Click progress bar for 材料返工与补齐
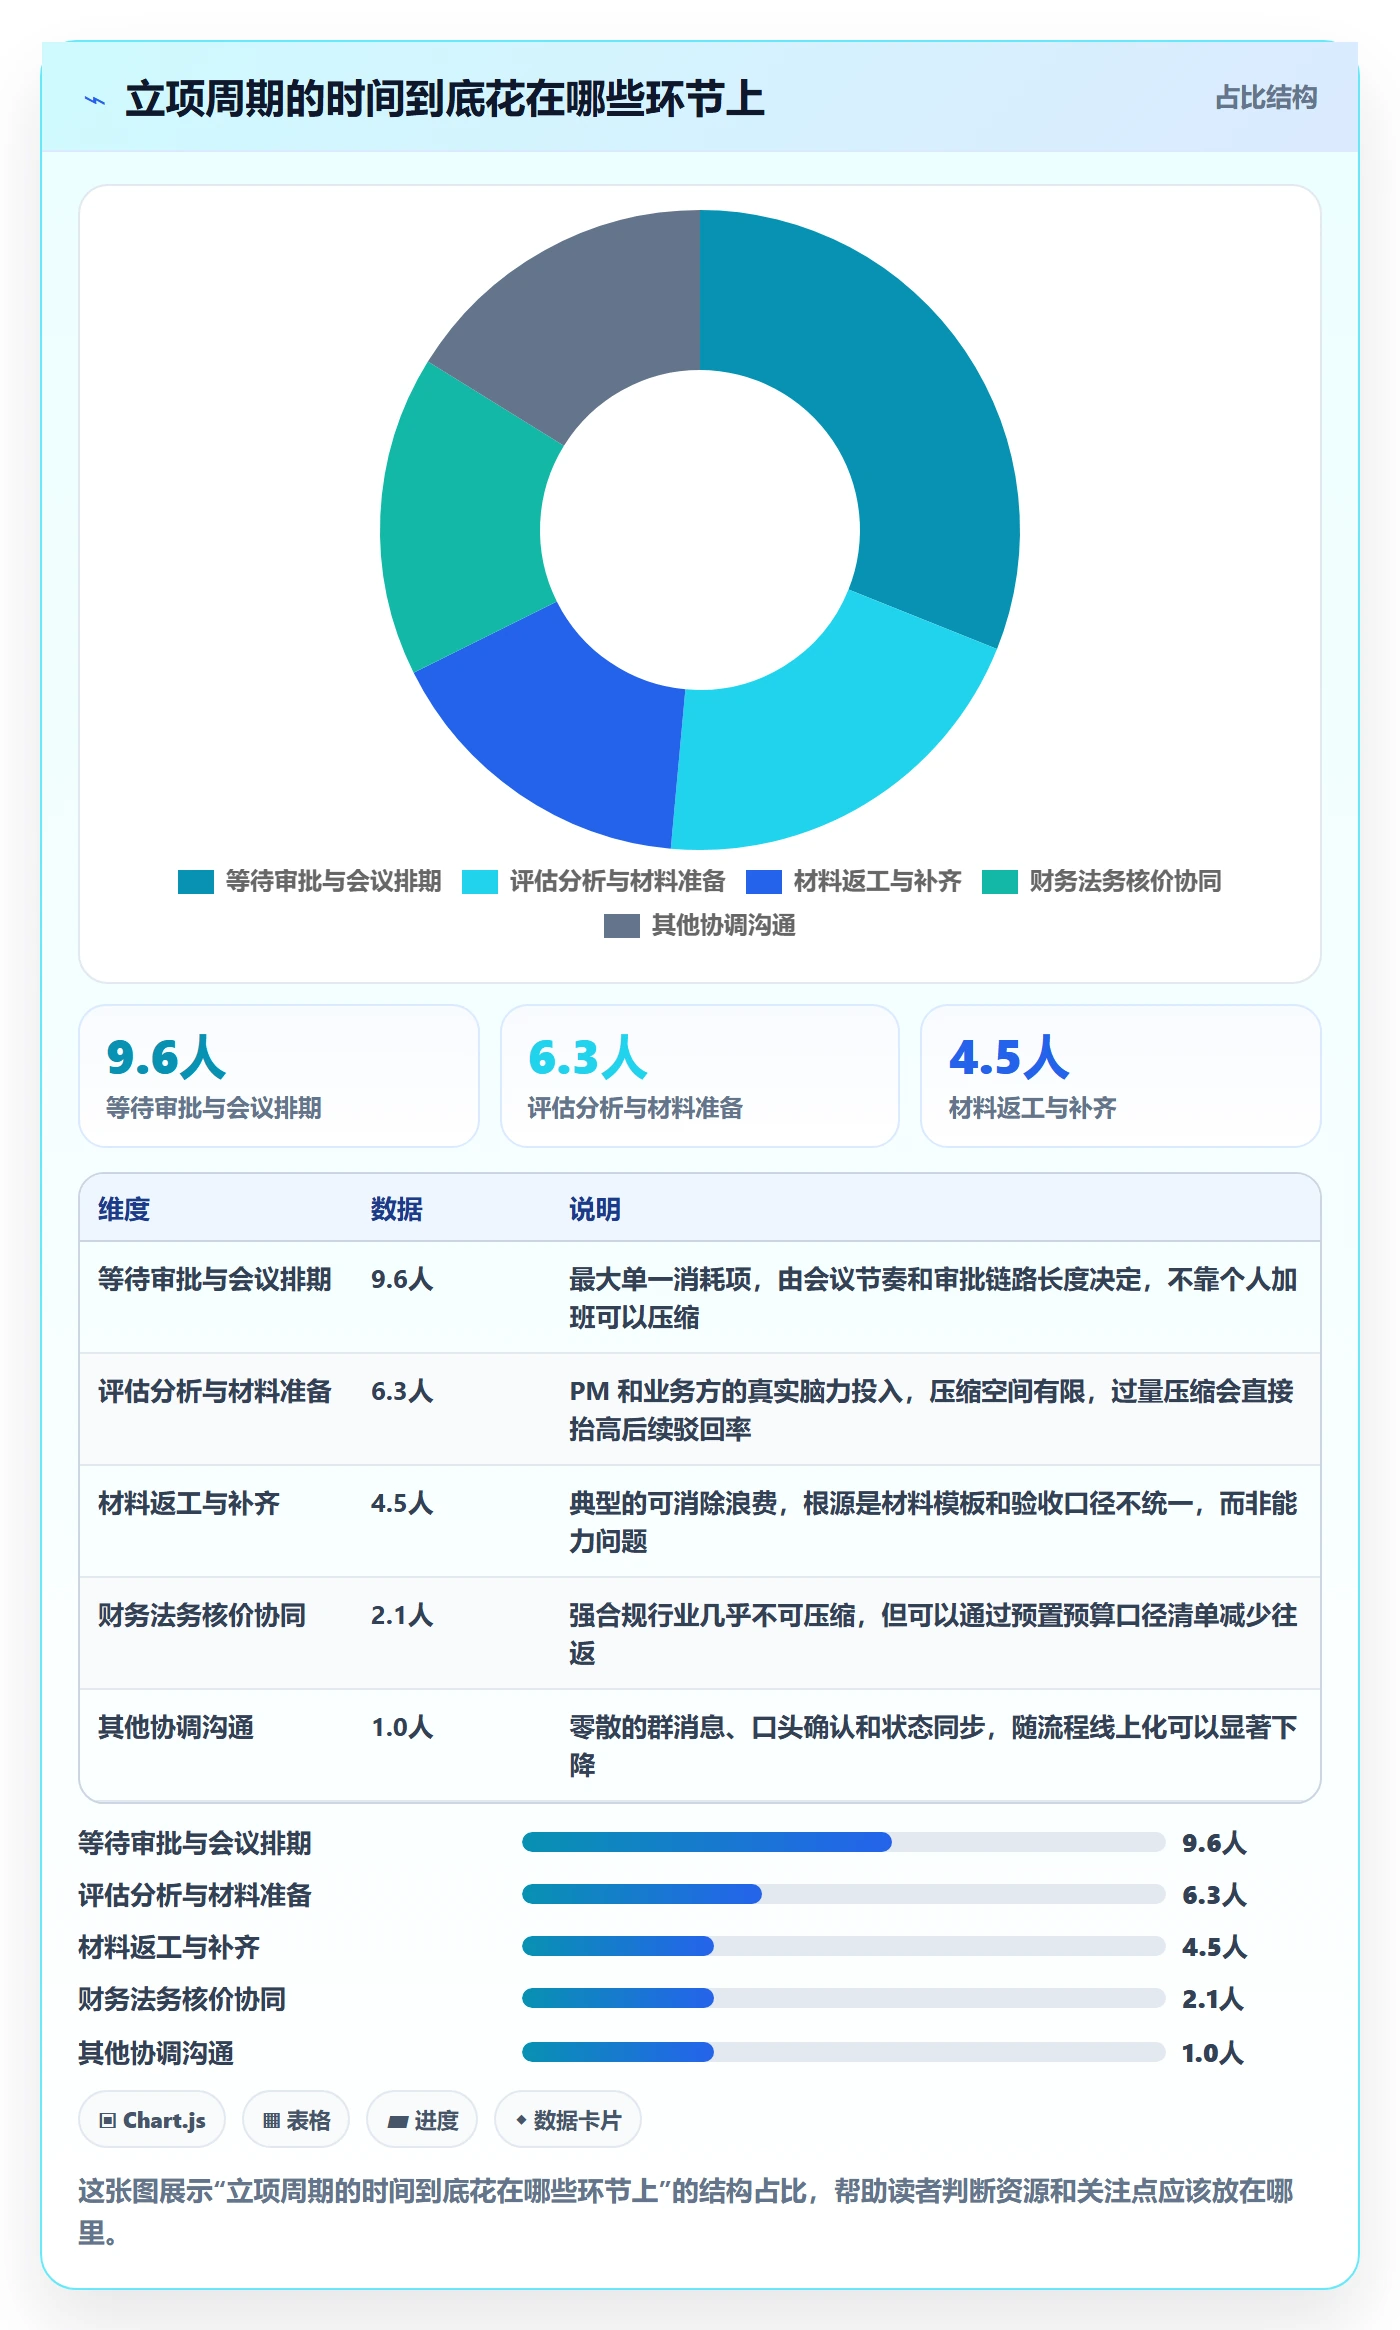 pos(843,1946)
